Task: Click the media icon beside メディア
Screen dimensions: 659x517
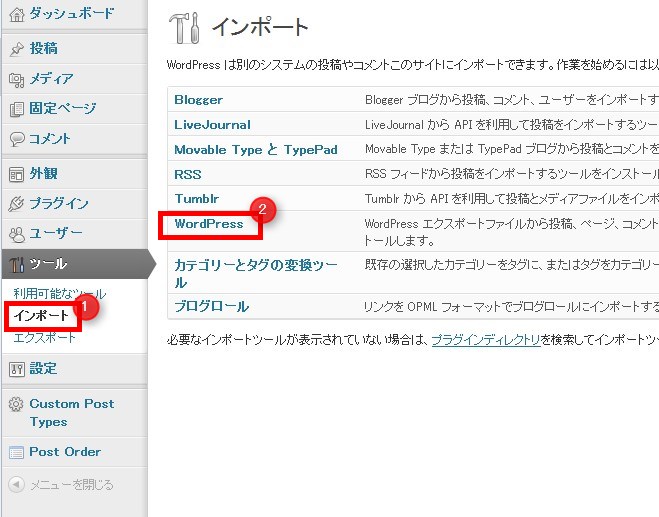Action: (x=17, y=79)
